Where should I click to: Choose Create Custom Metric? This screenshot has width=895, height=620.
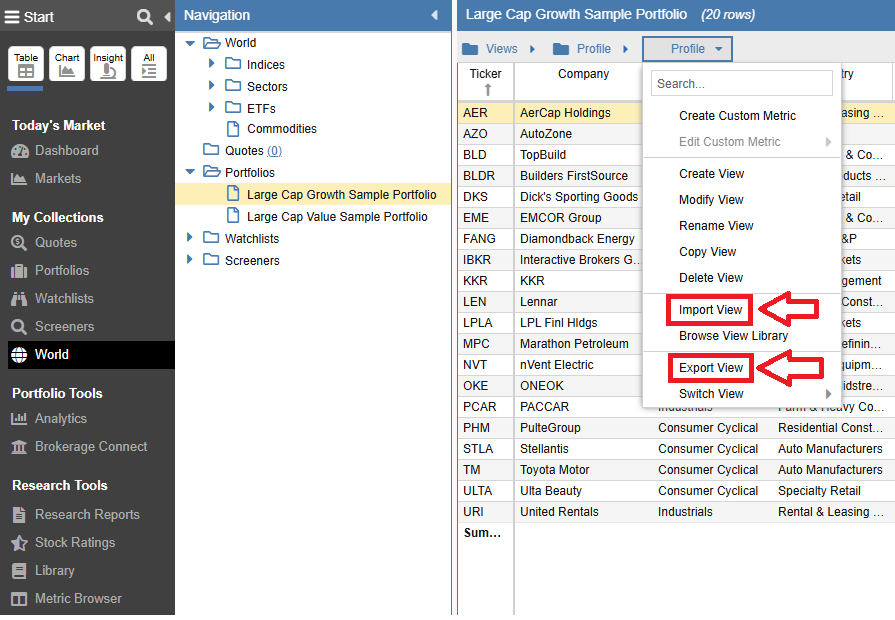pyautogui.click(x=737, y=116)
